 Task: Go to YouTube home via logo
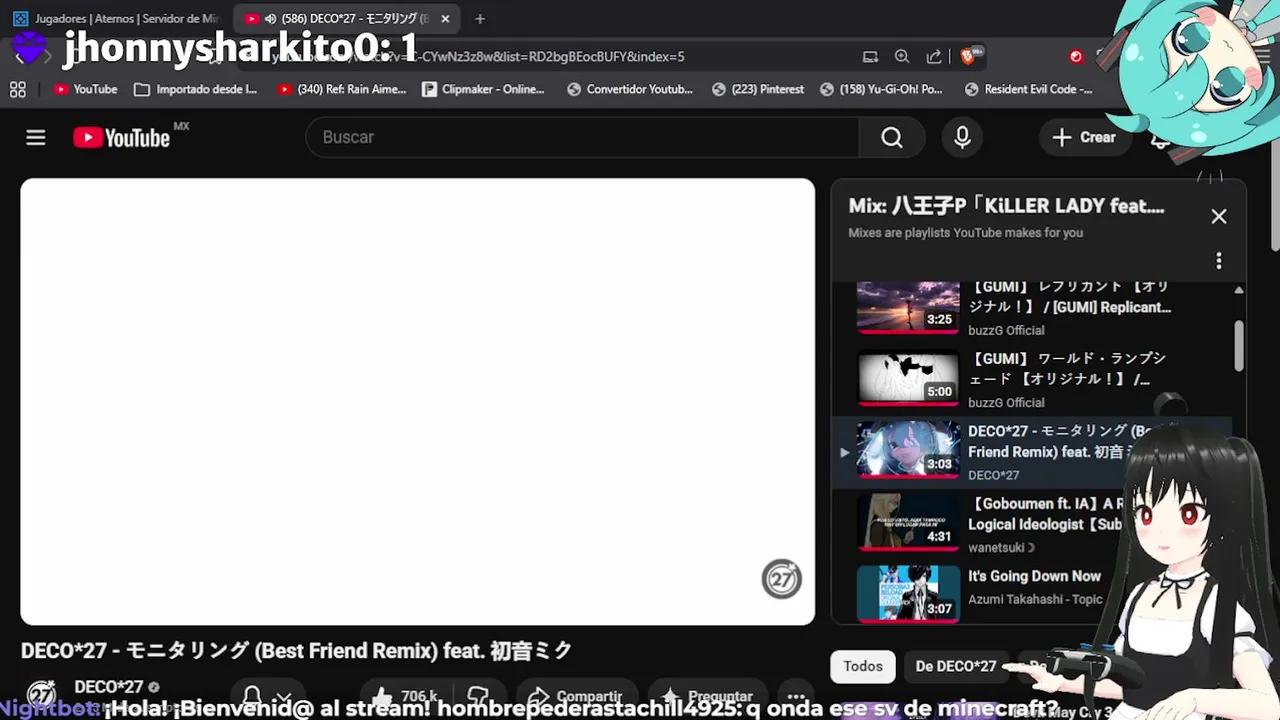(122, 138)
